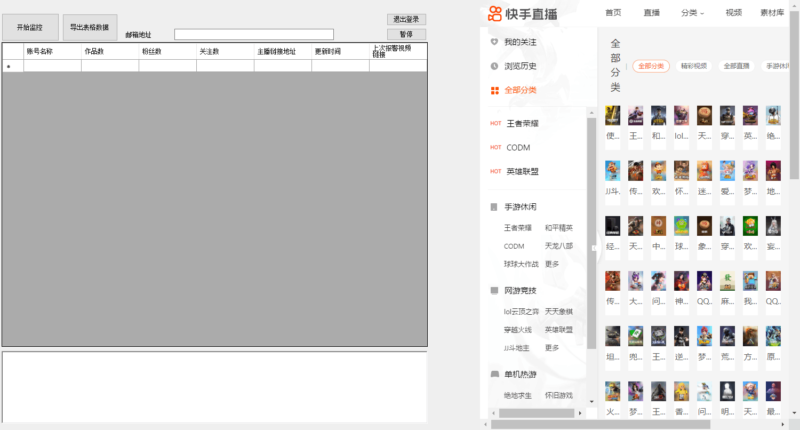
Task: Open 我的关注 heart icon in sidebar
Action: click(494, 42)
